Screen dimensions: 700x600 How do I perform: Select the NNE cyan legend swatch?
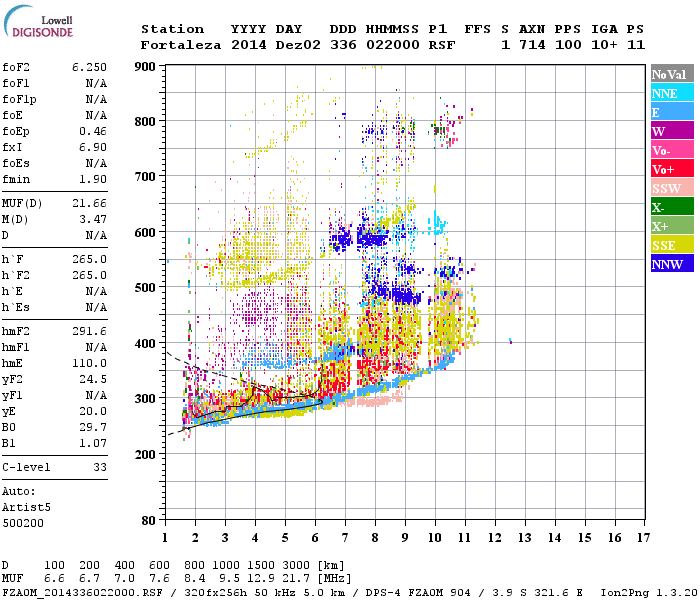[x=672, y=93]
